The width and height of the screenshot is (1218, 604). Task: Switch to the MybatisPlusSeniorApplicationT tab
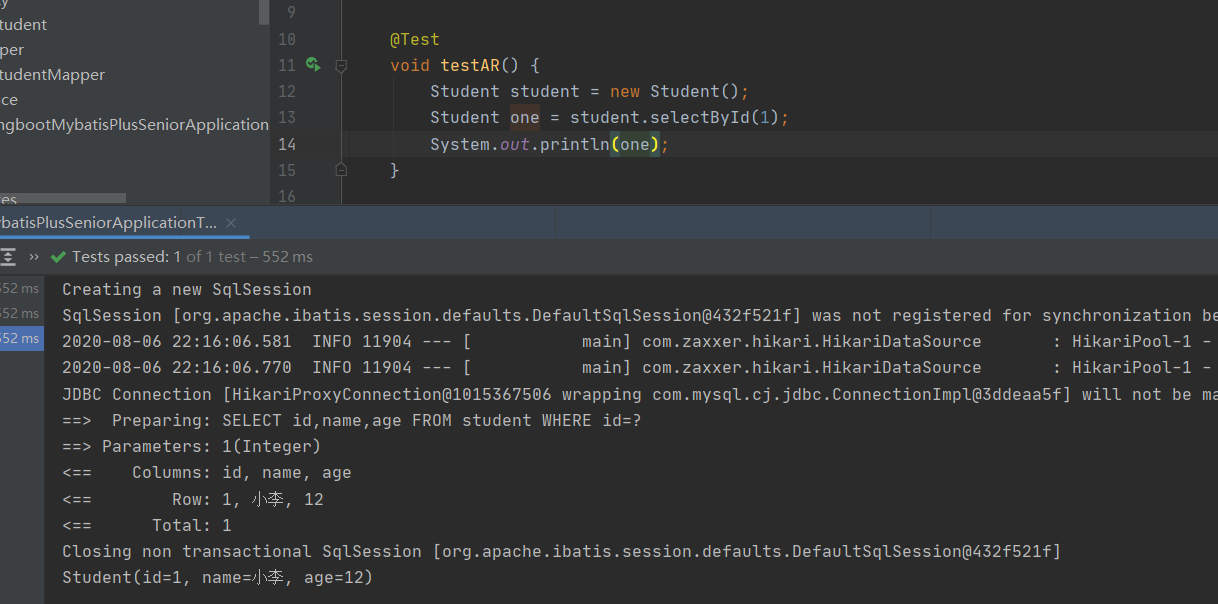tap(110, 222)
